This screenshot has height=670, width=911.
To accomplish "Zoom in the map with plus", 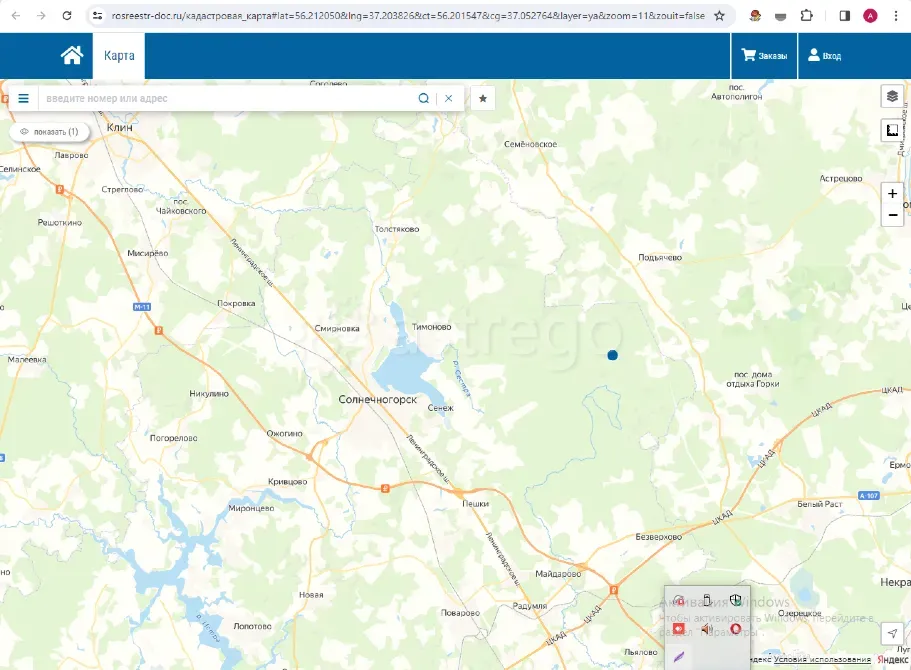I will [892, 193].
